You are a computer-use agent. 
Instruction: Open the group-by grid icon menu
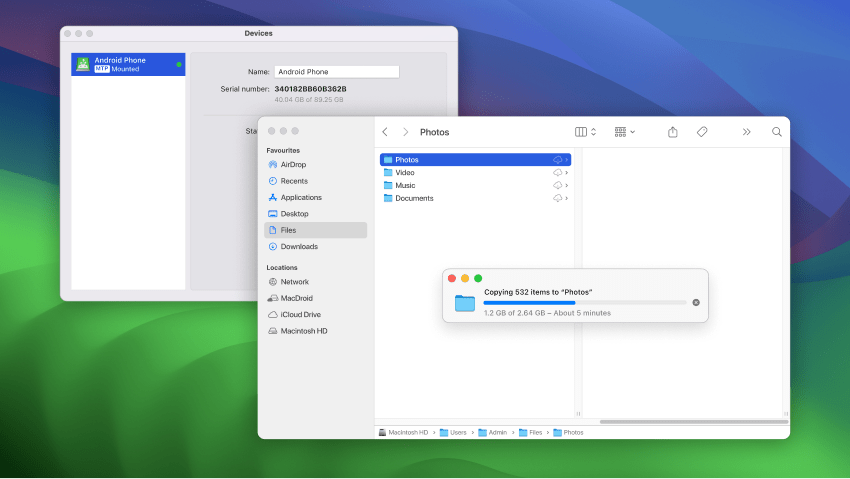[624, 132]
